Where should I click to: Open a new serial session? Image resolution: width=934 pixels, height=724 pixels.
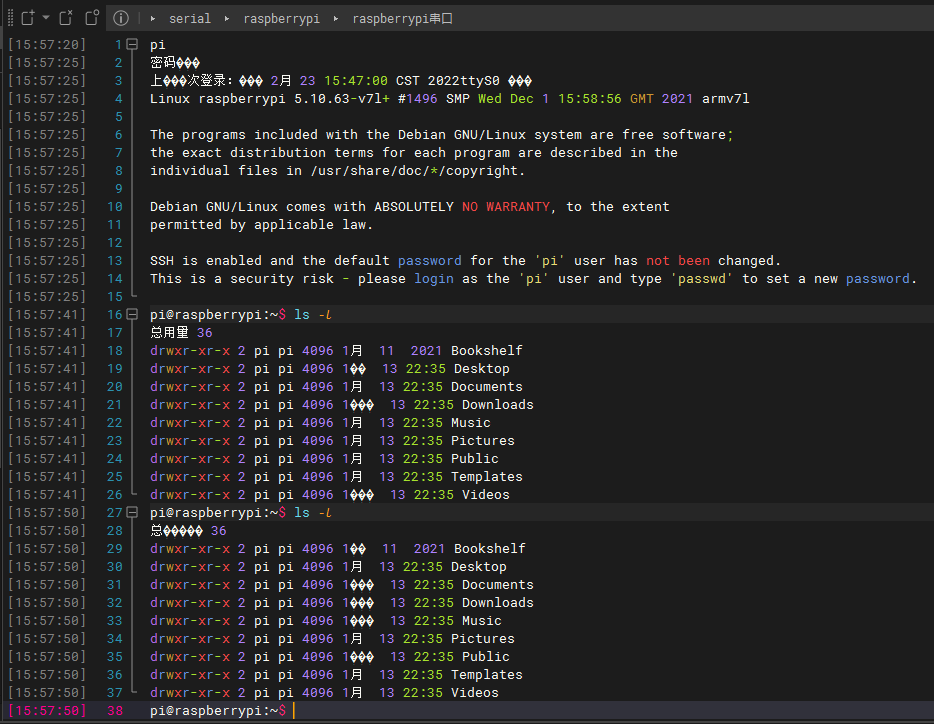click(x=26, y=17)
